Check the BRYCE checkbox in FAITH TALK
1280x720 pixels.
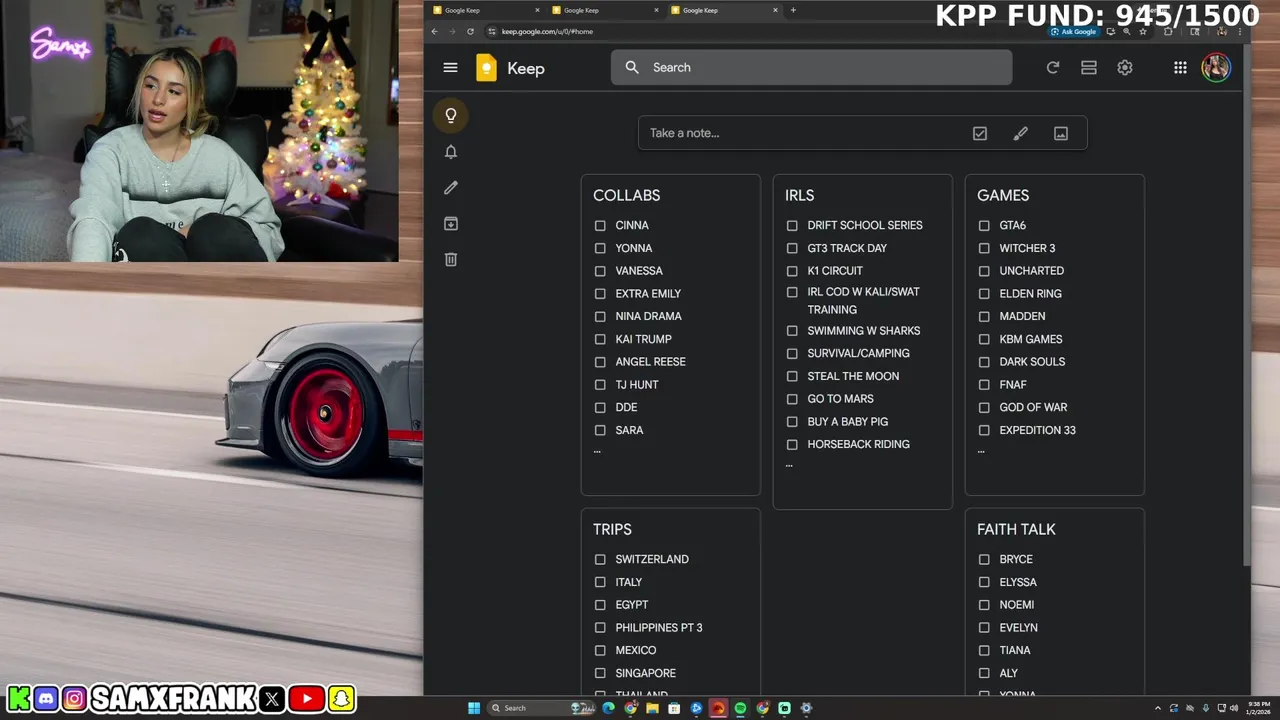coord(984,560)
